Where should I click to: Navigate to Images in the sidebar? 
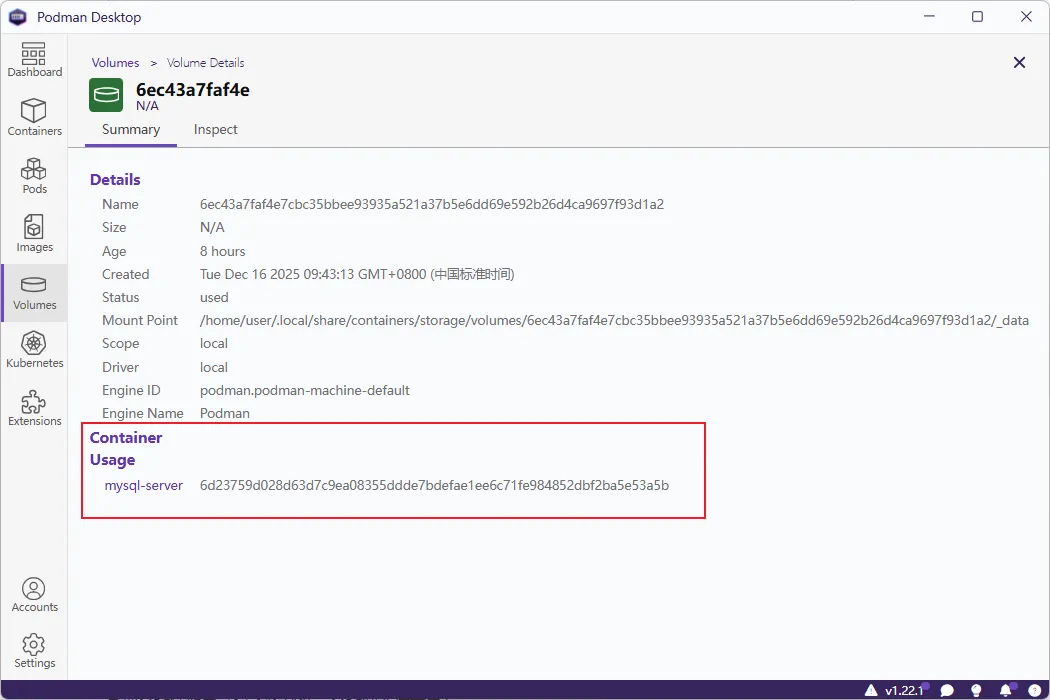point(34,234)
